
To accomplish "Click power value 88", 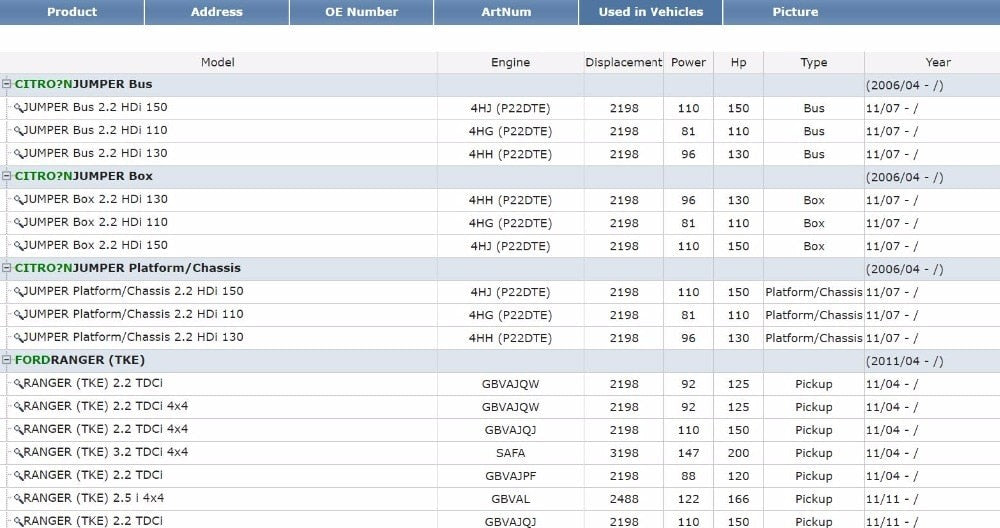I will 688,476.
